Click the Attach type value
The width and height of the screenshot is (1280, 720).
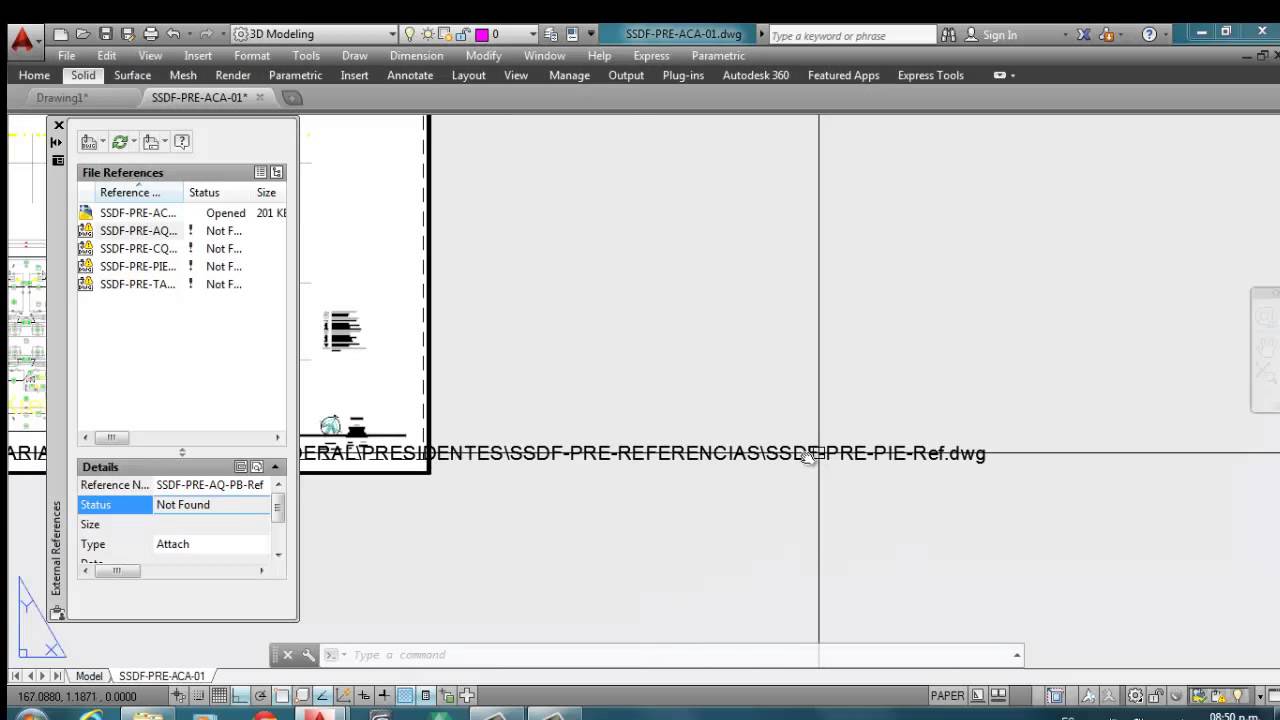(212, 544)
